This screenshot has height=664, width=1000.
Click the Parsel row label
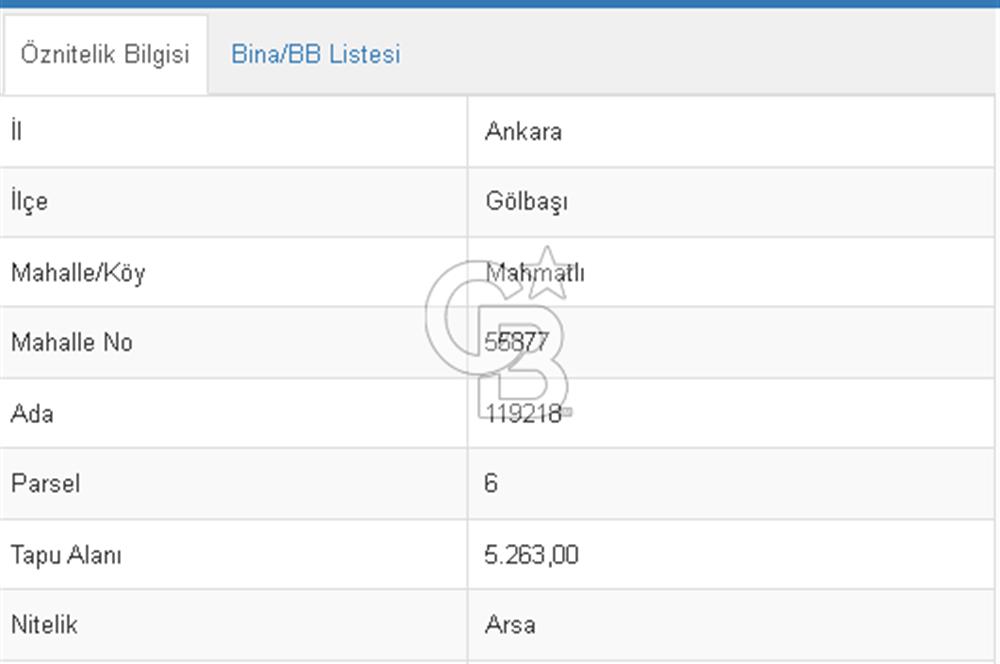tap(45, 484)
